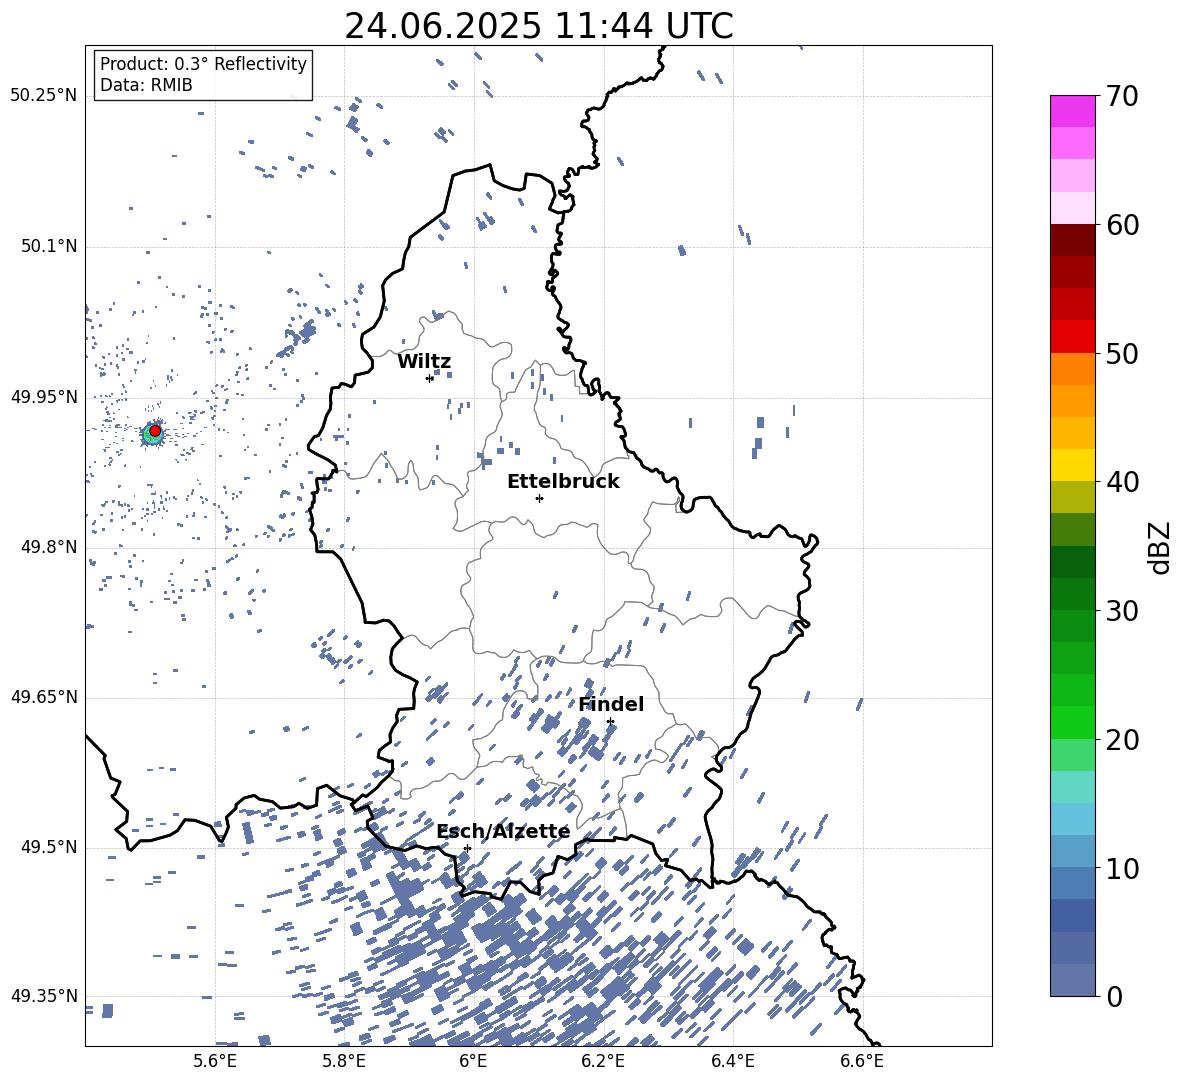Click the 60 tick label on colorbar
The height and width of the screenshot is (1081, 1184).
[1122, 225]
